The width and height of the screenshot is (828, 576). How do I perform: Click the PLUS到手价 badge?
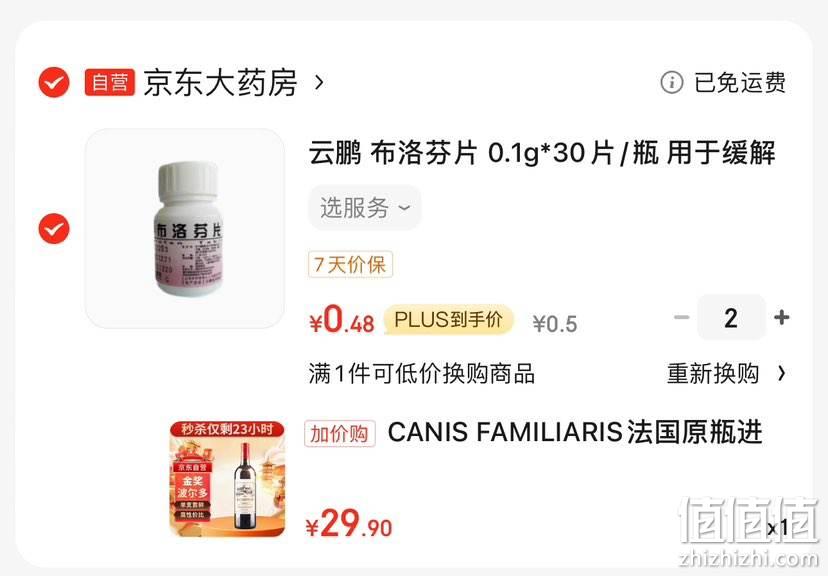[448, 319]
